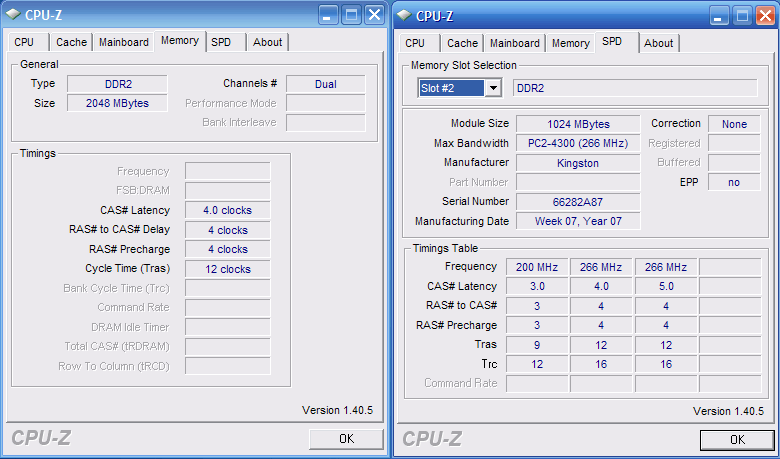Click EPP value no
Viewport: 780px width, 459px height.
click(x=734, y=182)
